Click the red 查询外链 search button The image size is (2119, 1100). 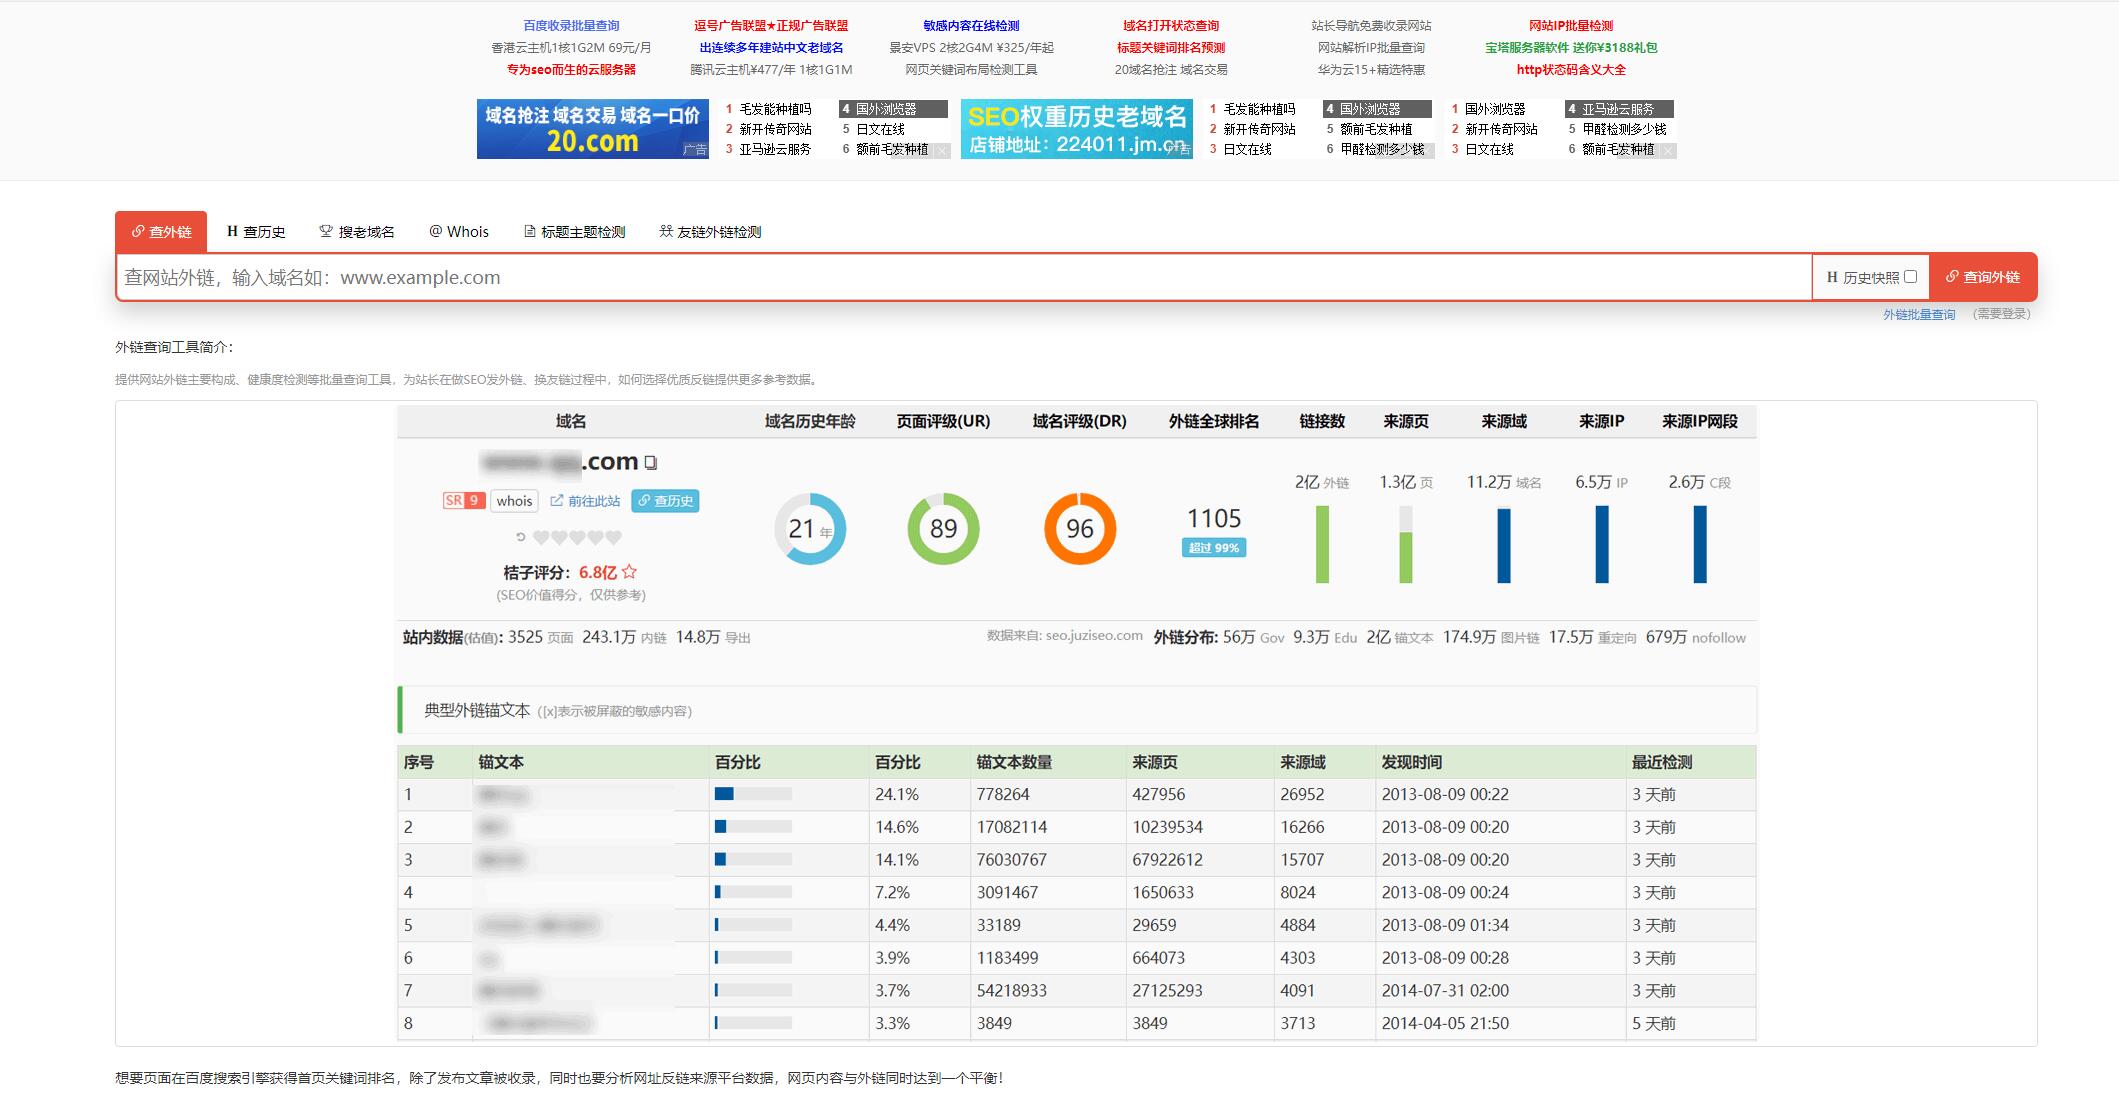(x=1983, y=277)
